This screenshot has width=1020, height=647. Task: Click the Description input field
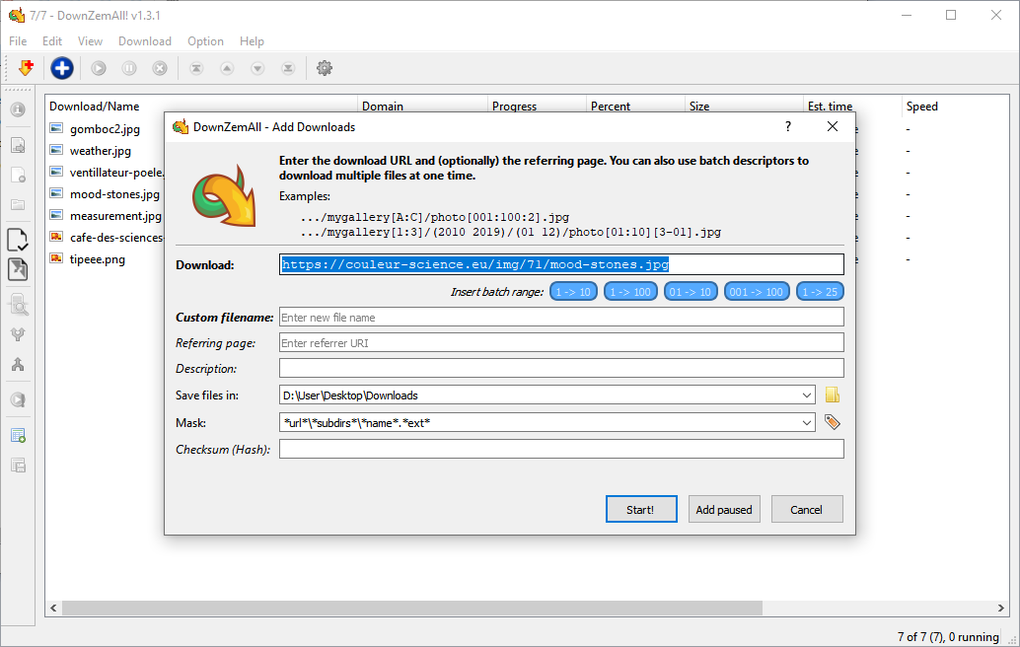click(x=561, y=368)
